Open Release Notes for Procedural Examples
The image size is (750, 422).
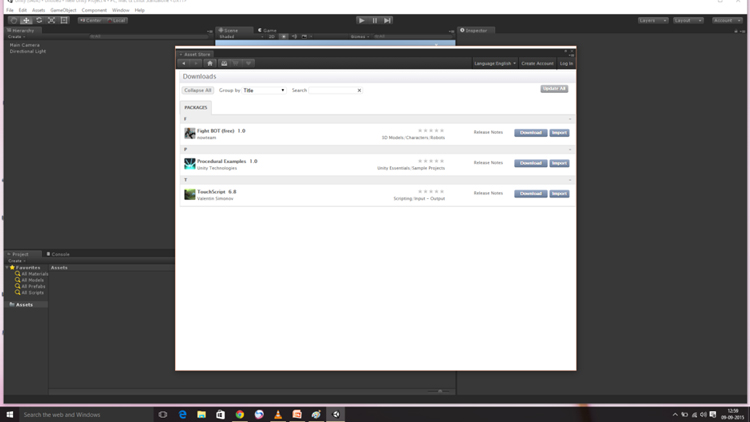pyautogui.click(x=488, y=163)
